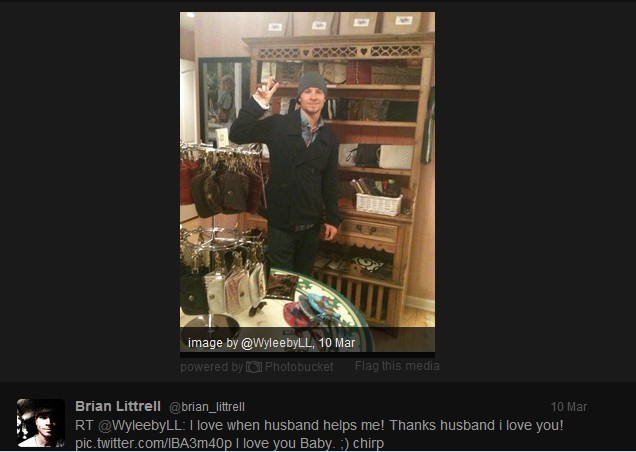Click the 10 Mar date in the image caption
The height and width of the screenshot is (452, 636).
click(337, 343)
